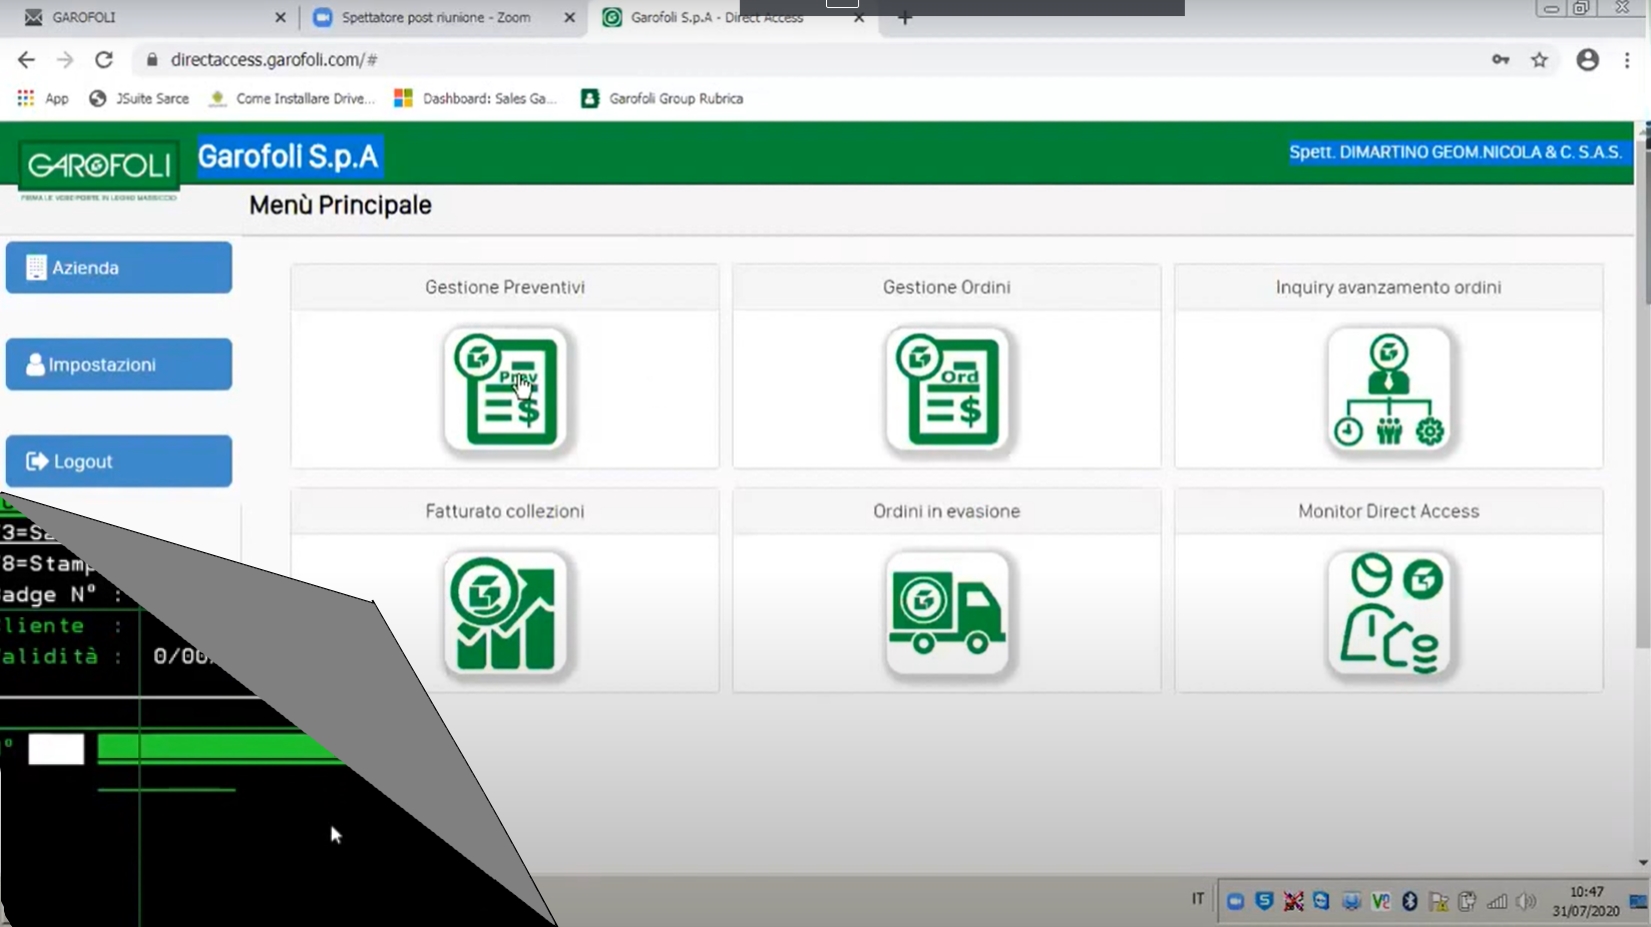Click the address bar URL field
The height and width of the screenshot is (927, 1651).
tap(800, 60)
